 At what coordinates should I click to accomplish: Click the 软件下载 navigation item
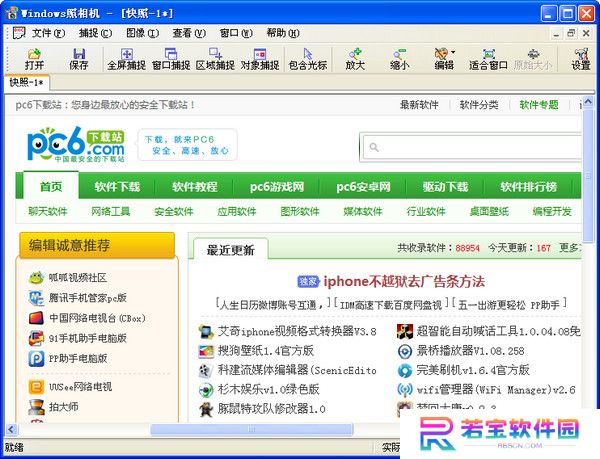click(117, 187)
